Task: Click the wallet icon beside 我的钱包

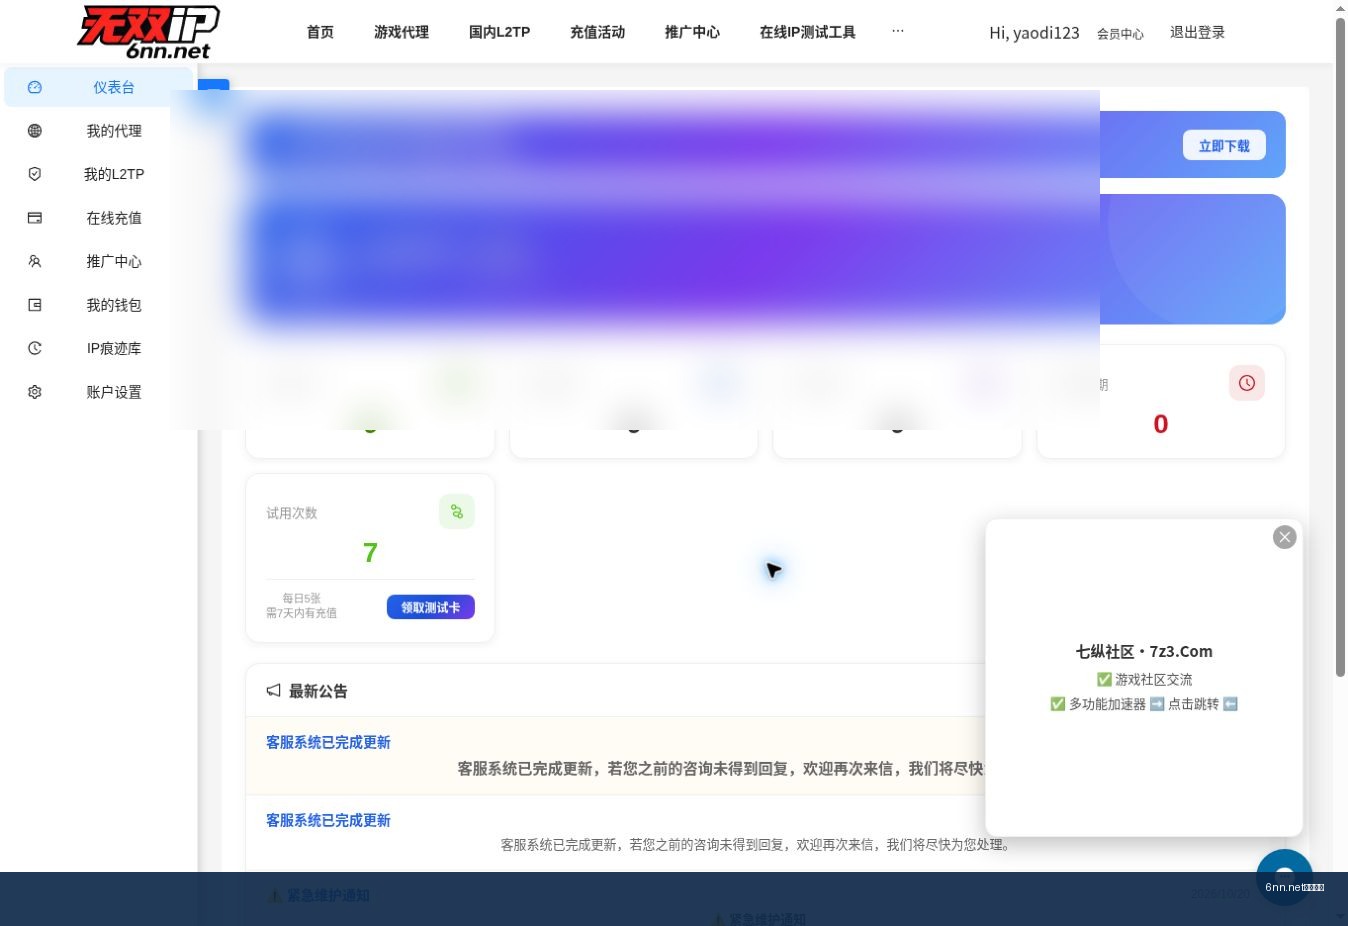Action: (35, 305)
